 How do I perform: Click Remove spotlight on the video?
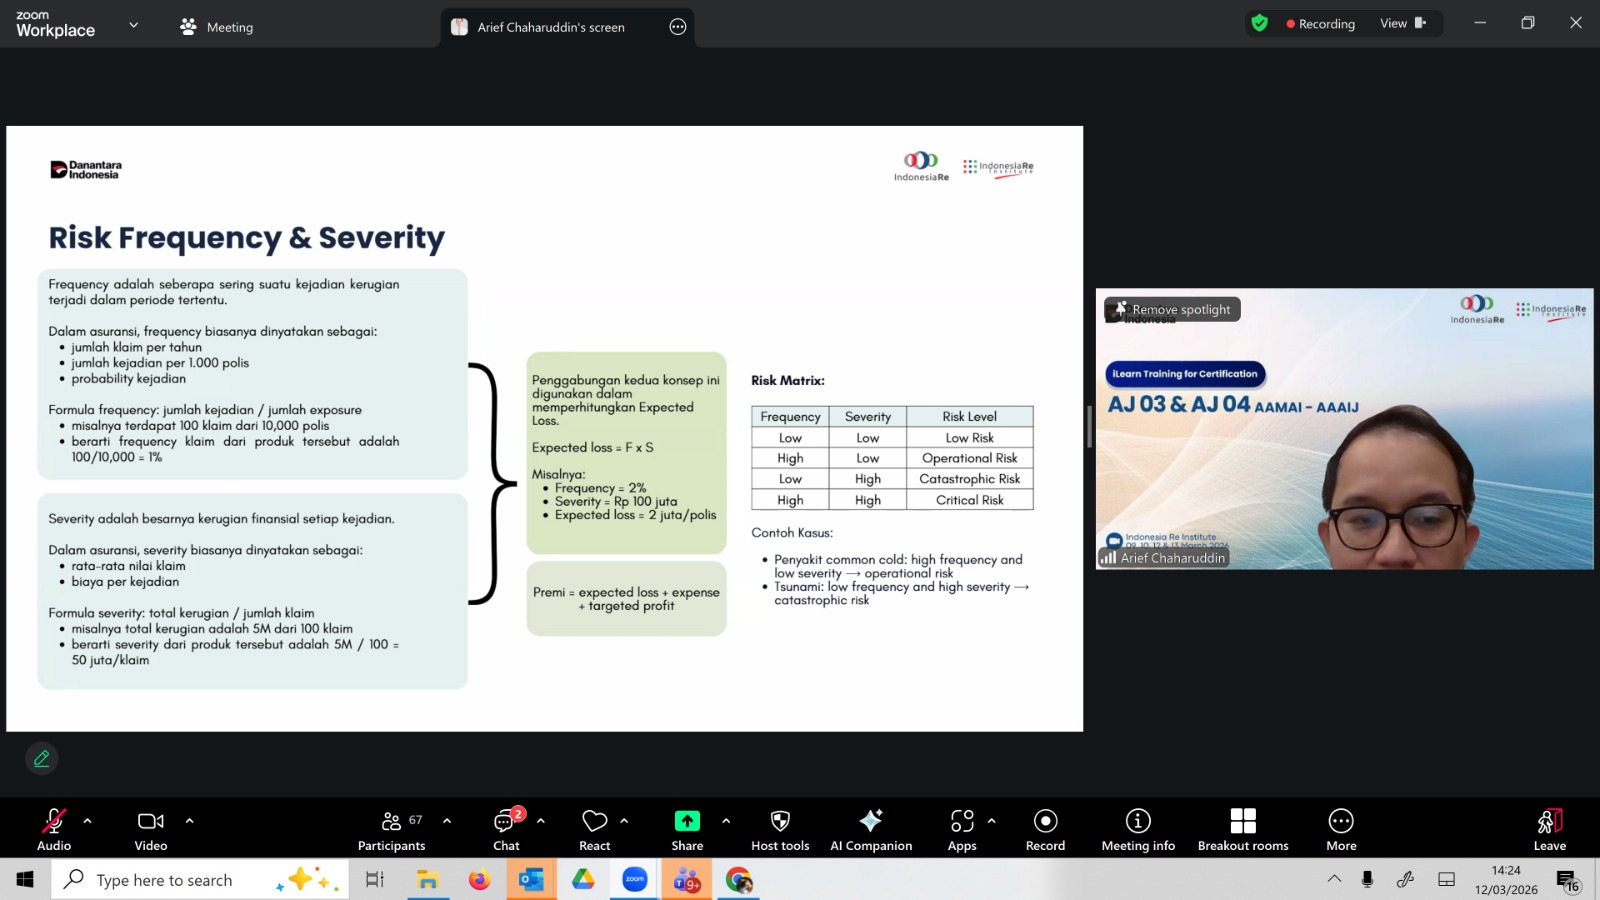click(1172, 310)
